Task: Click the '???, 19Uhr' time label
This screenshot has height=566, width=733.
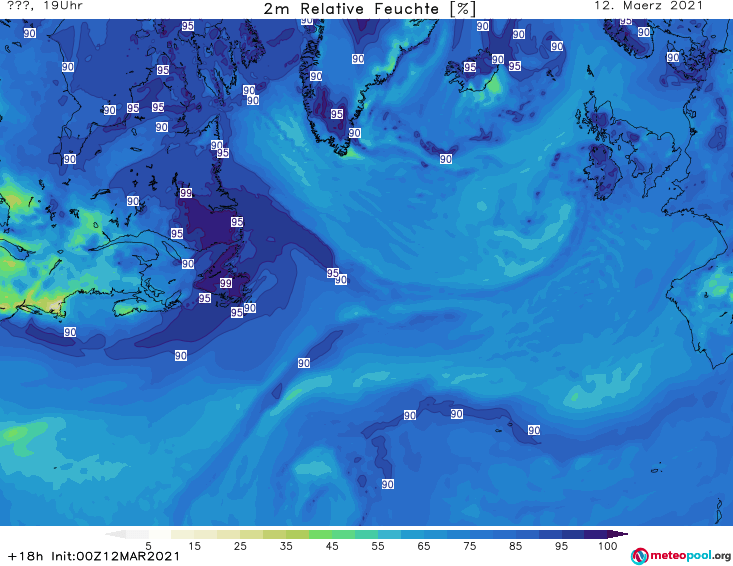Action: pos(45,6)
